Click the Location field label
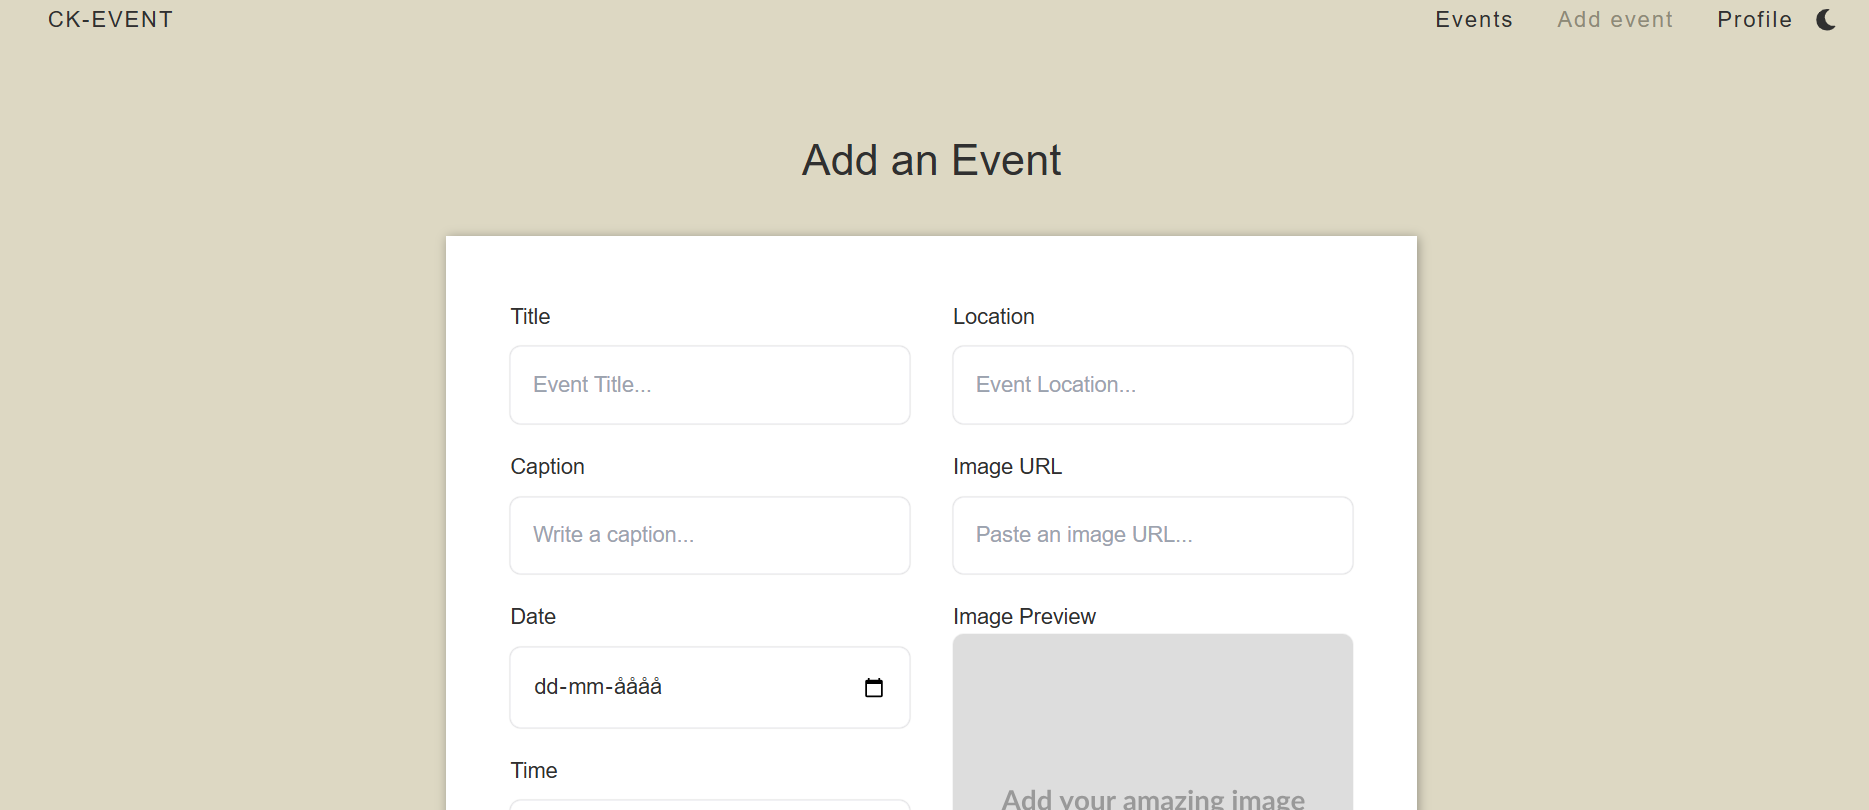1869x810 pixels. coord(993,317)
